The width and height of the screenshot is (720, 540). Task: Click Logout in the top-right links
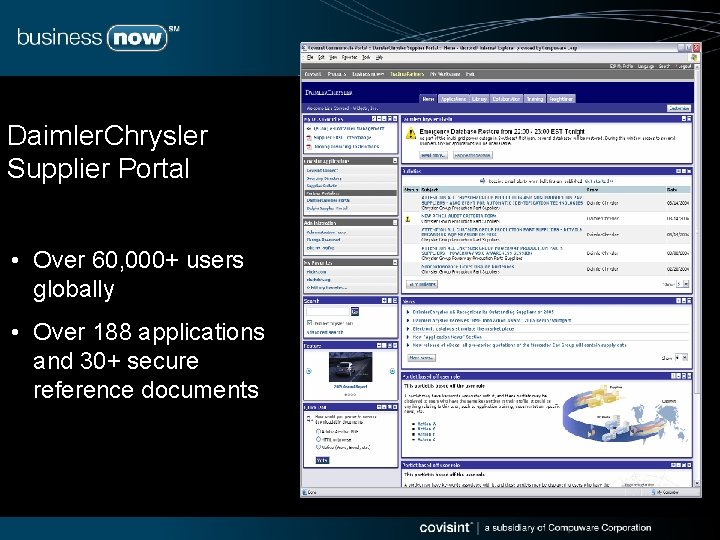[683, 66]
